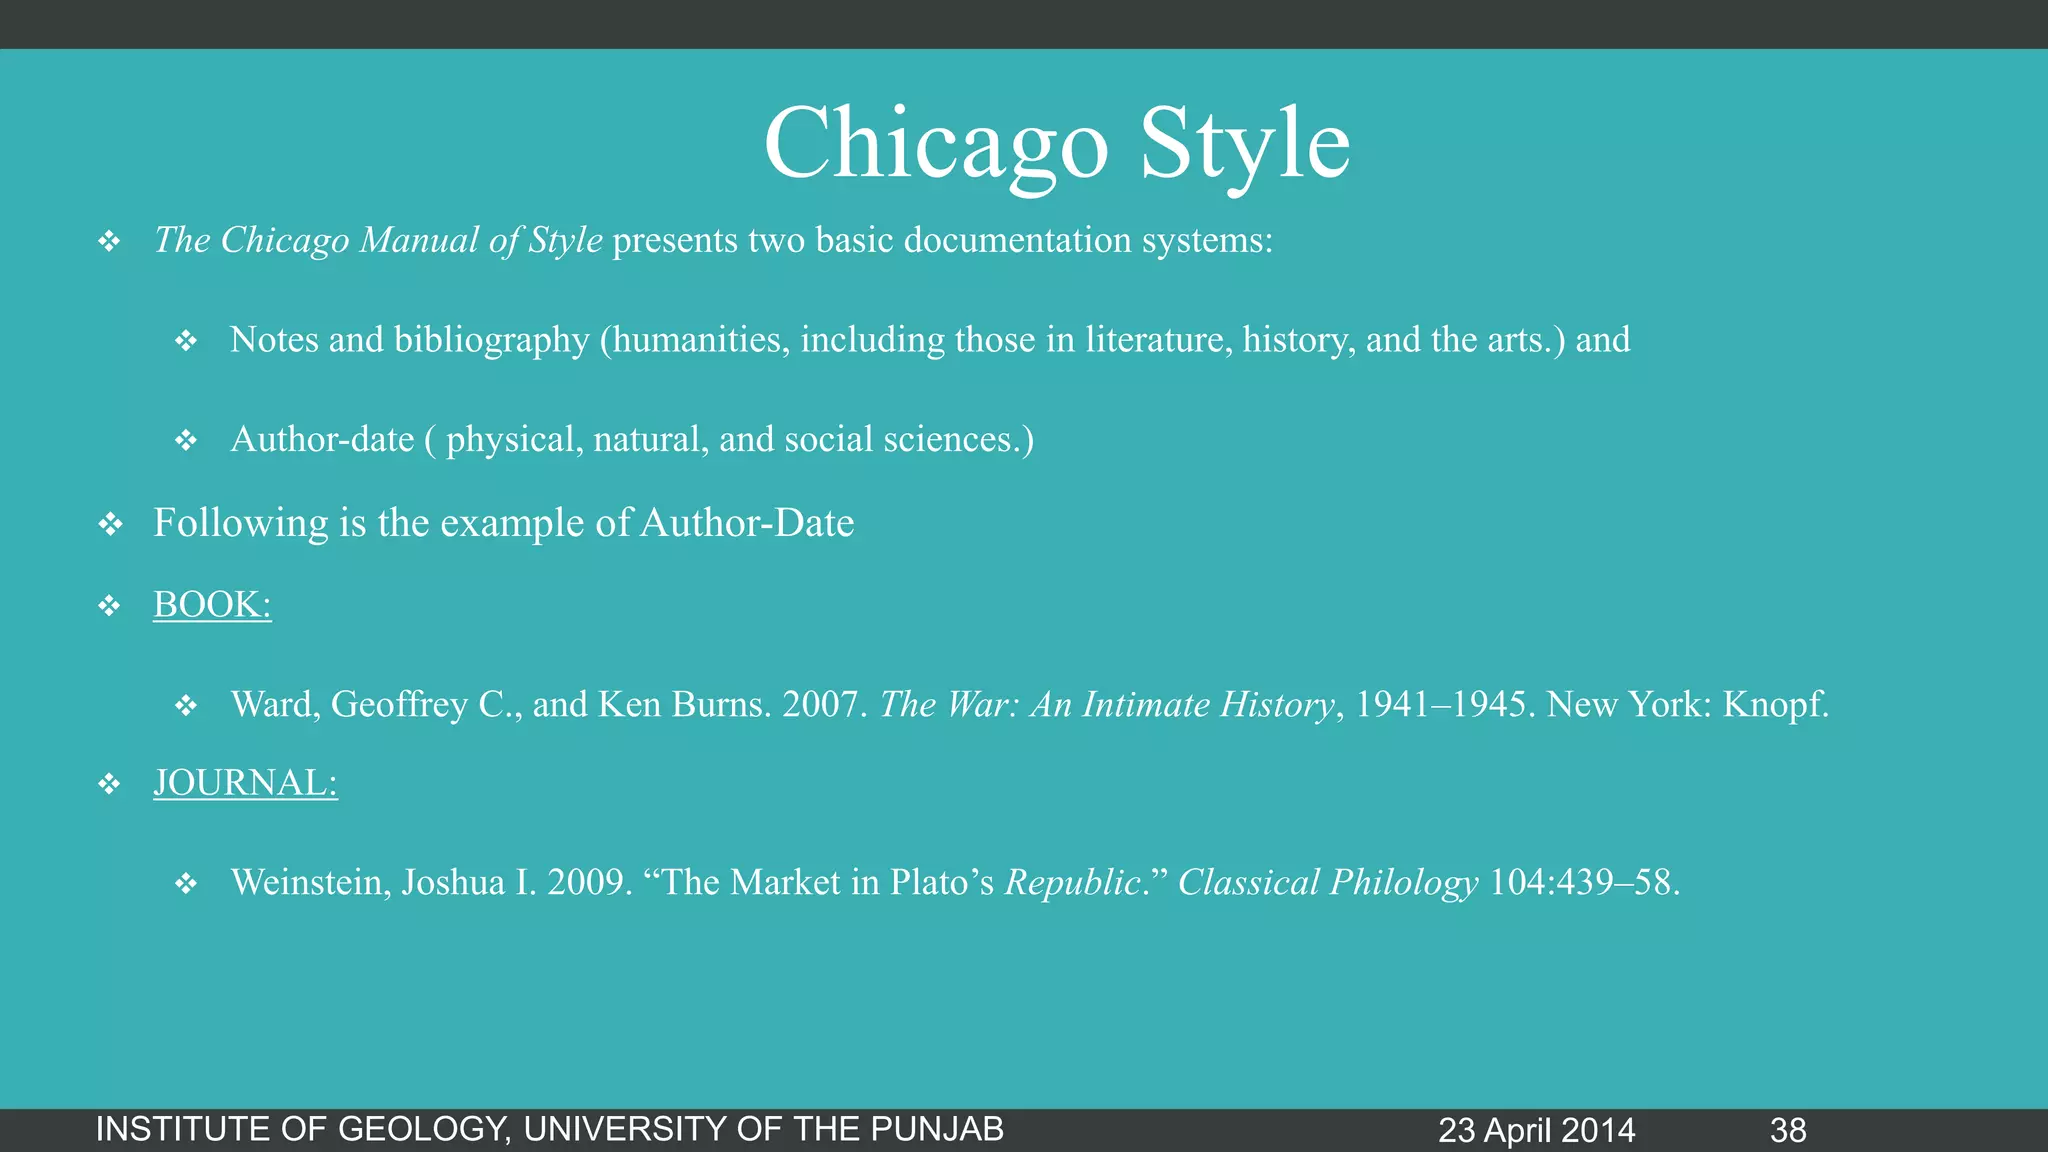
Task: Click the 'Author-date ( physical, natural' sub-bullet
Action: 632,439
